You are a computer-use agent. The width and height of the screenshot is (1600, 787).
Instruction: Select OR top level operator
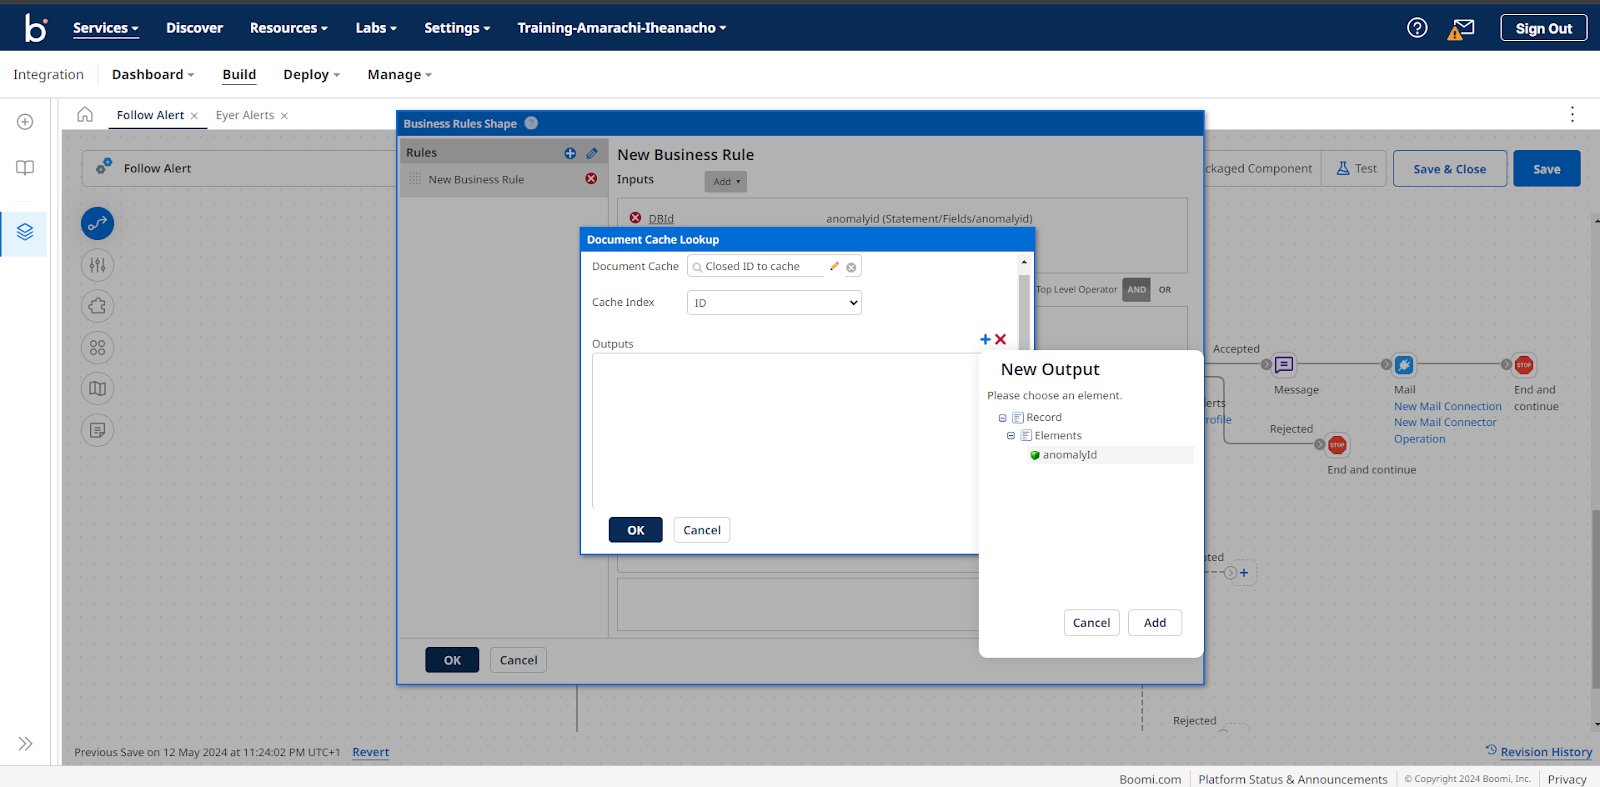pyautogui.click(x=1165, y=290)
